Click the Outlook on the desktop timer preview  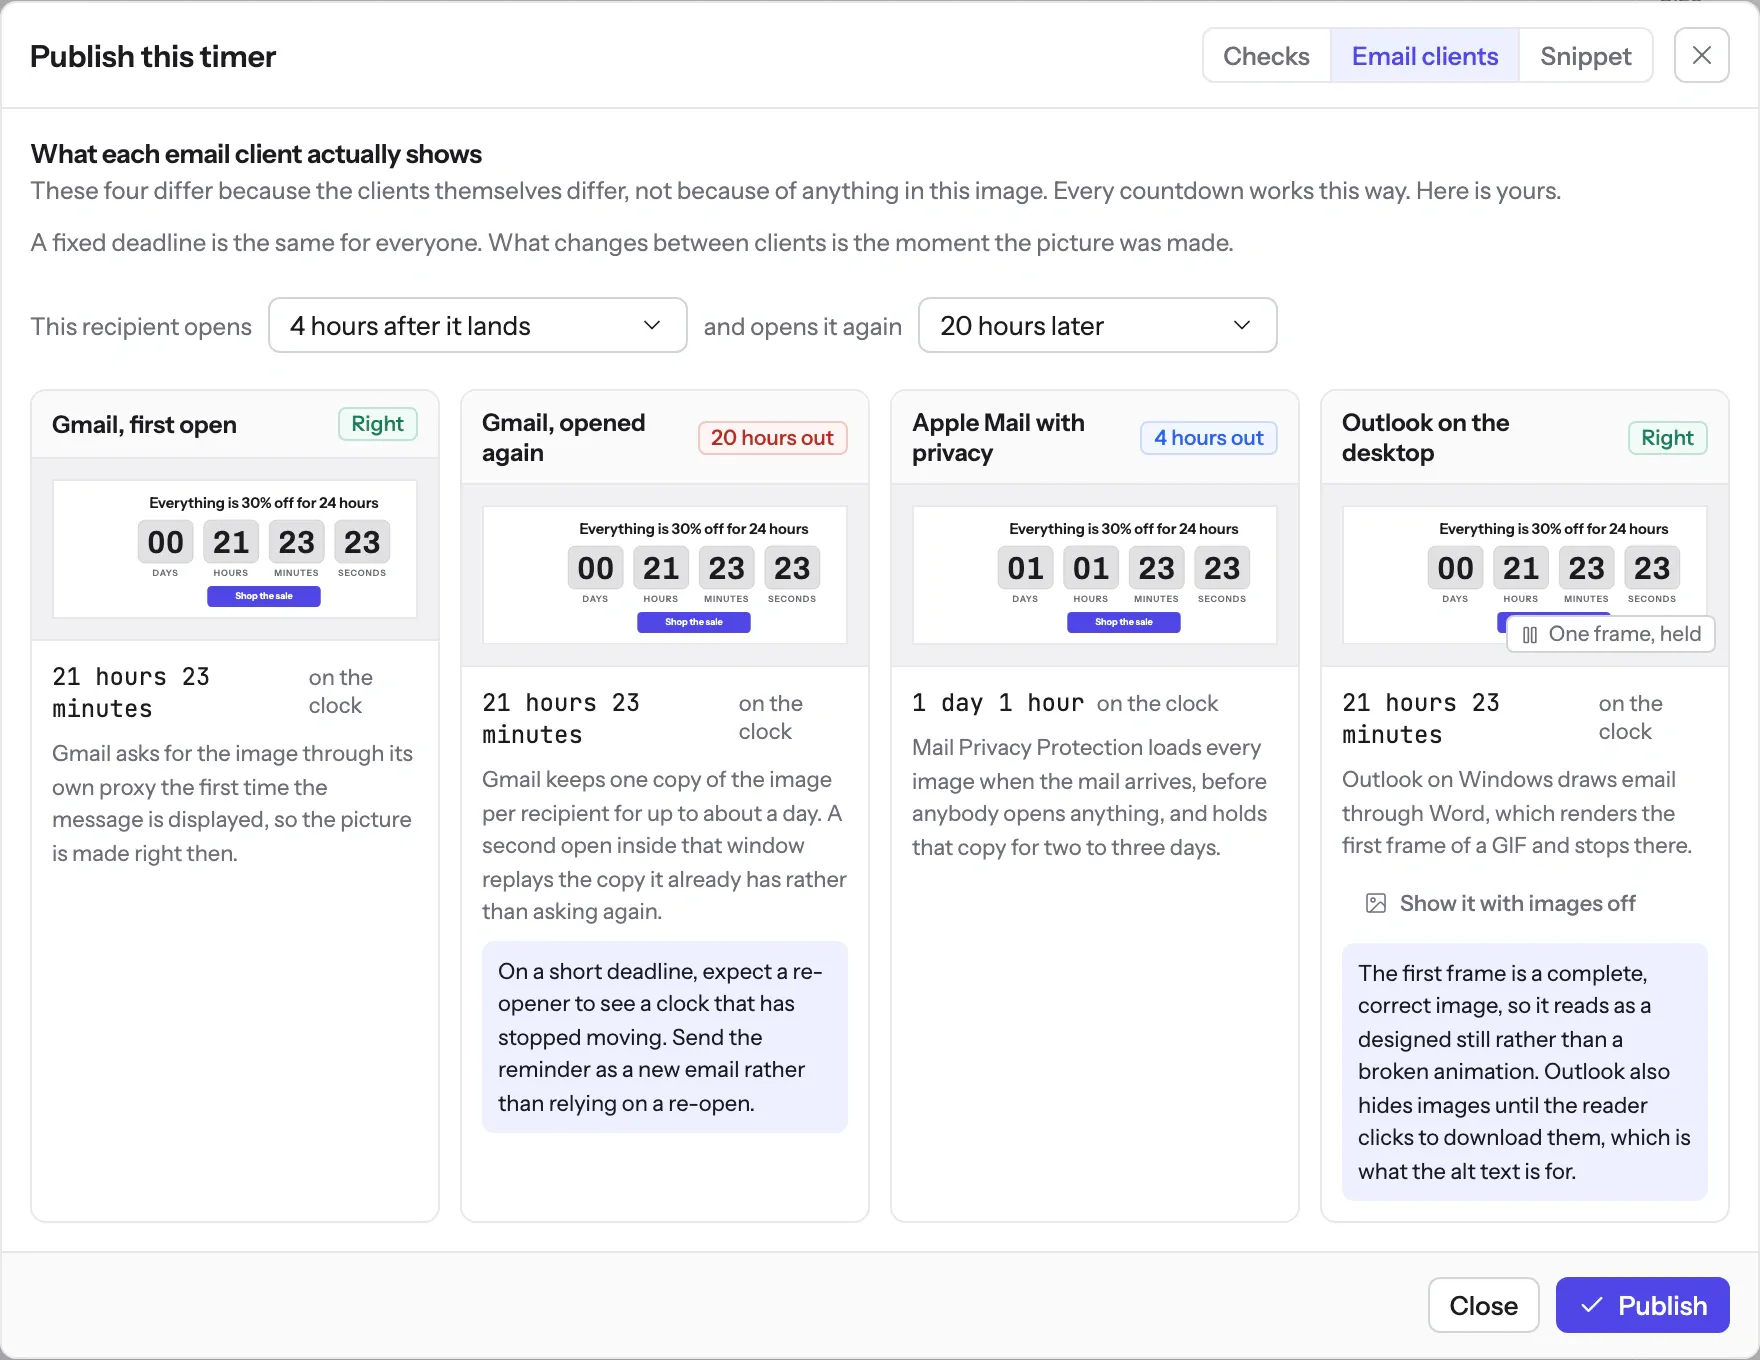(1525, 575)
